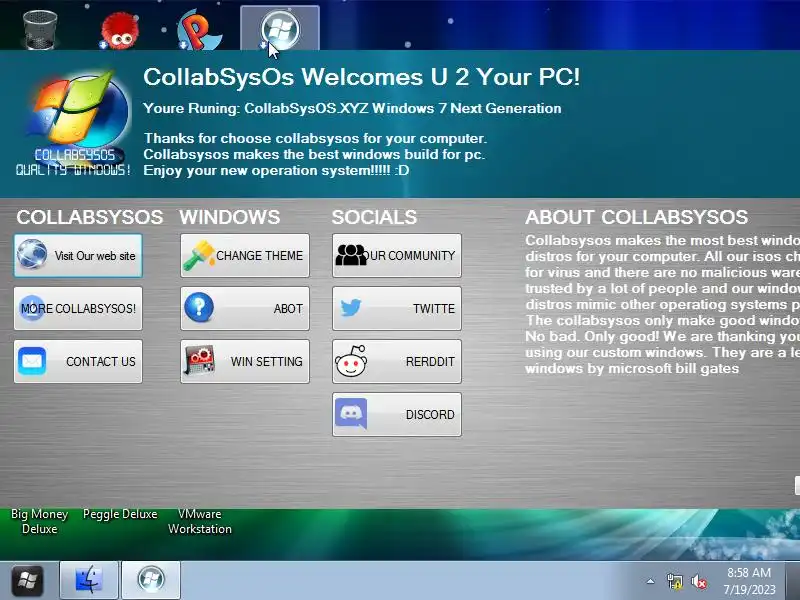Open the RERDDIT button
This screenshot has height=600, width=800.
pyautogui.click(x=397, y=361)
